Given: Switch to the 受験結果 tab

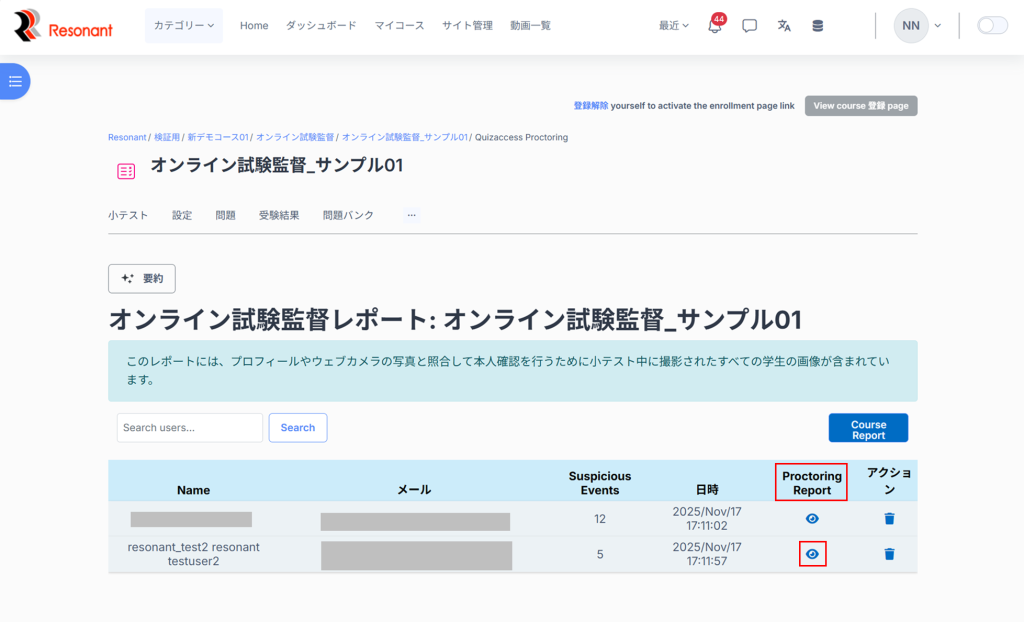Looking at the screenshot, I should (x=279, y=215).
